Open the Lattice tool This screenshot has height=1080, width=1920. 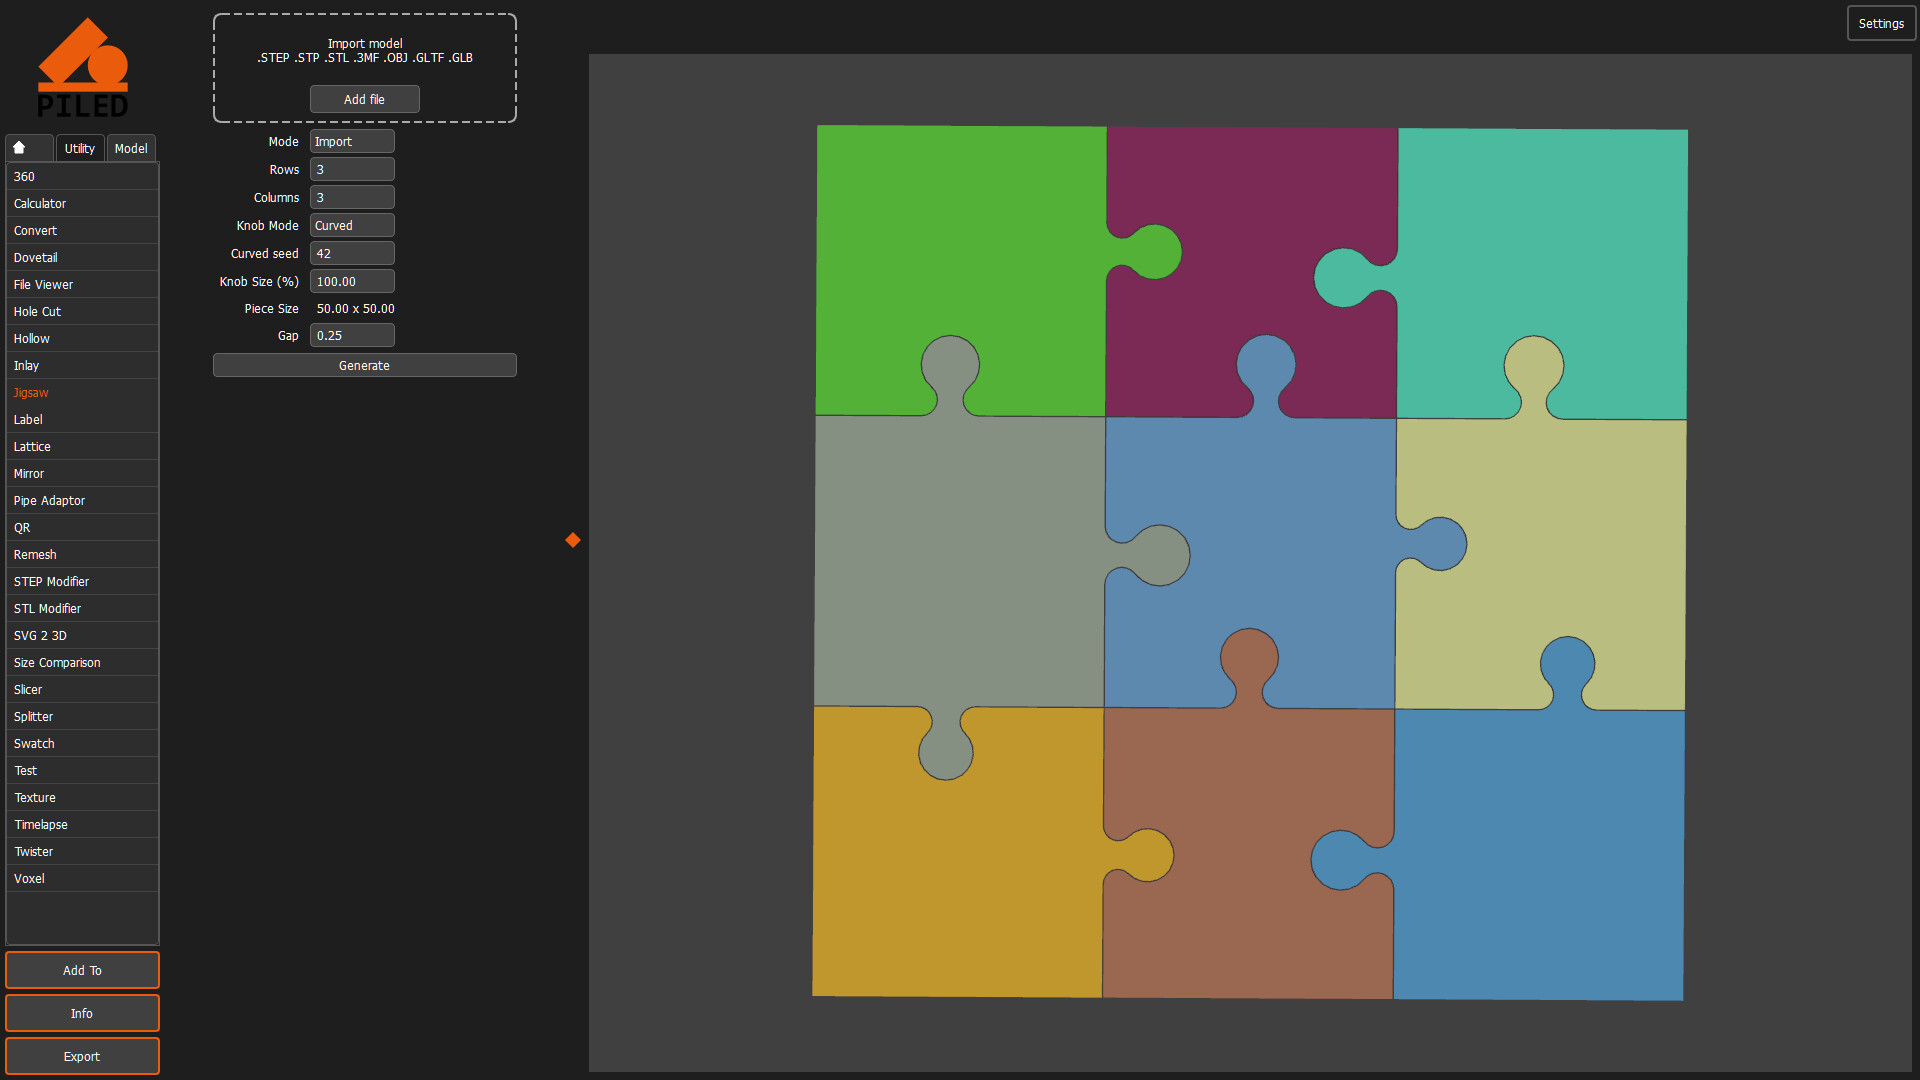82,447
